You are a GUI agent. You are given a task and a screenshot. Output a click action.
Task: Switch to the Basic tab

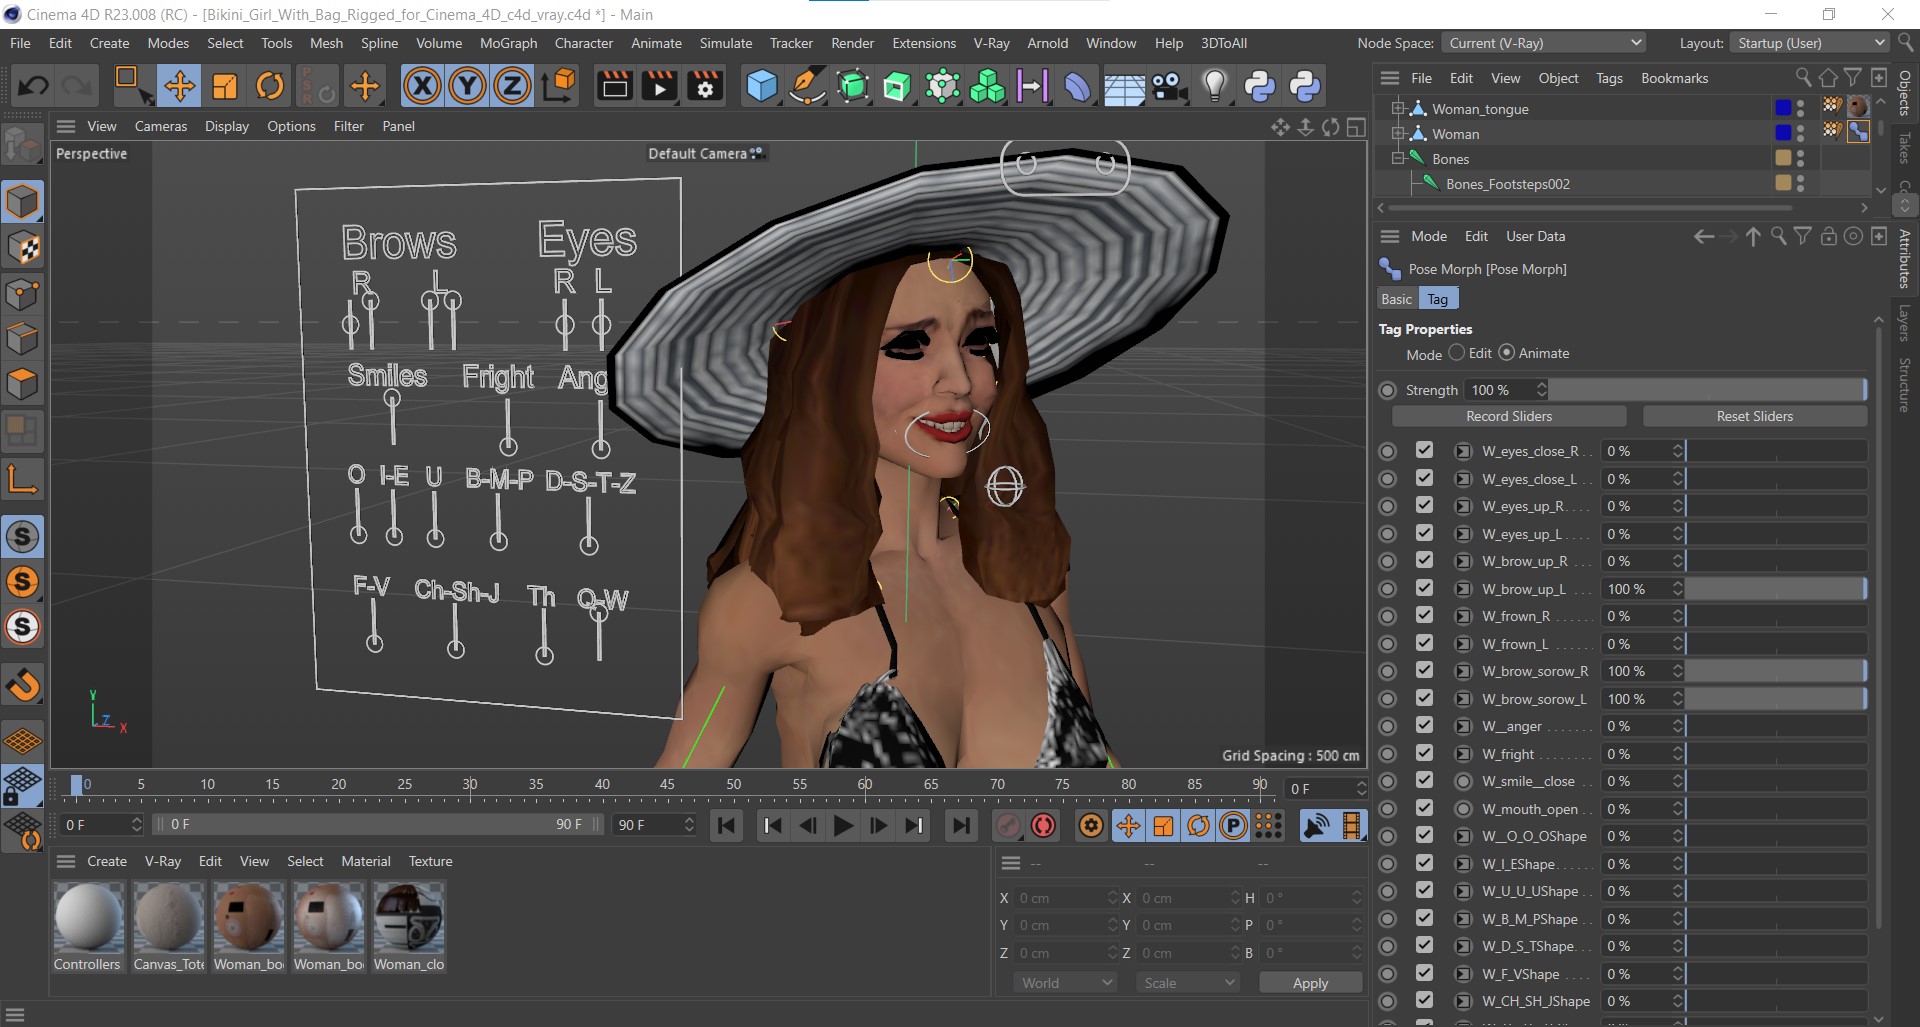(x=1396, y=299)
